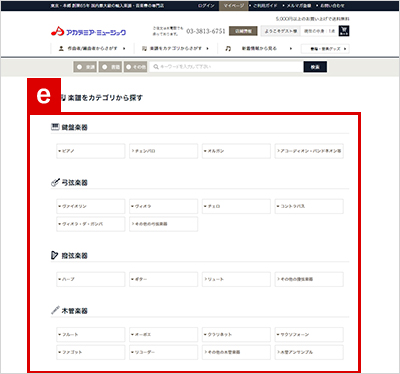Expand the ピアノ category
Screen dimensions: 400x374
click(x=91, y=151)
